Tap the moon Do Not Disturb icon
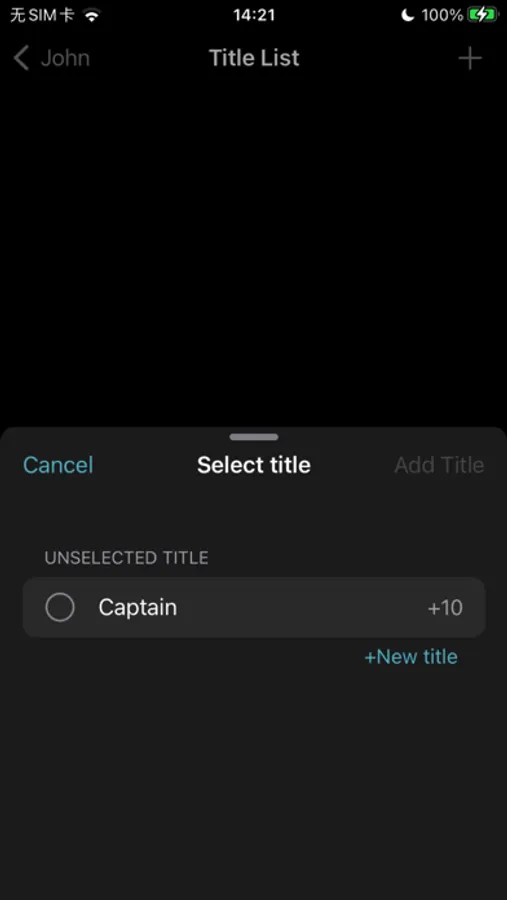 (x=408, y=15)
